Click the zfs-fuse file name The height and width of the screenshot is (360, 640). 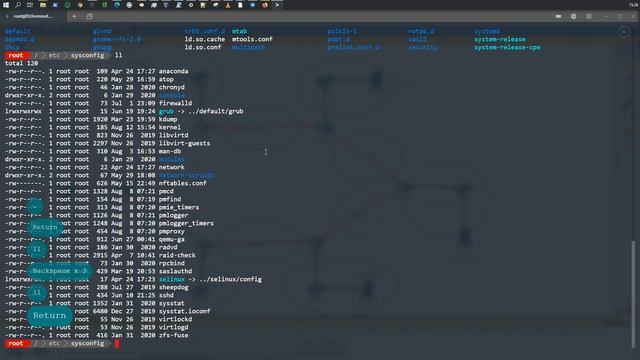coord(173,335)
